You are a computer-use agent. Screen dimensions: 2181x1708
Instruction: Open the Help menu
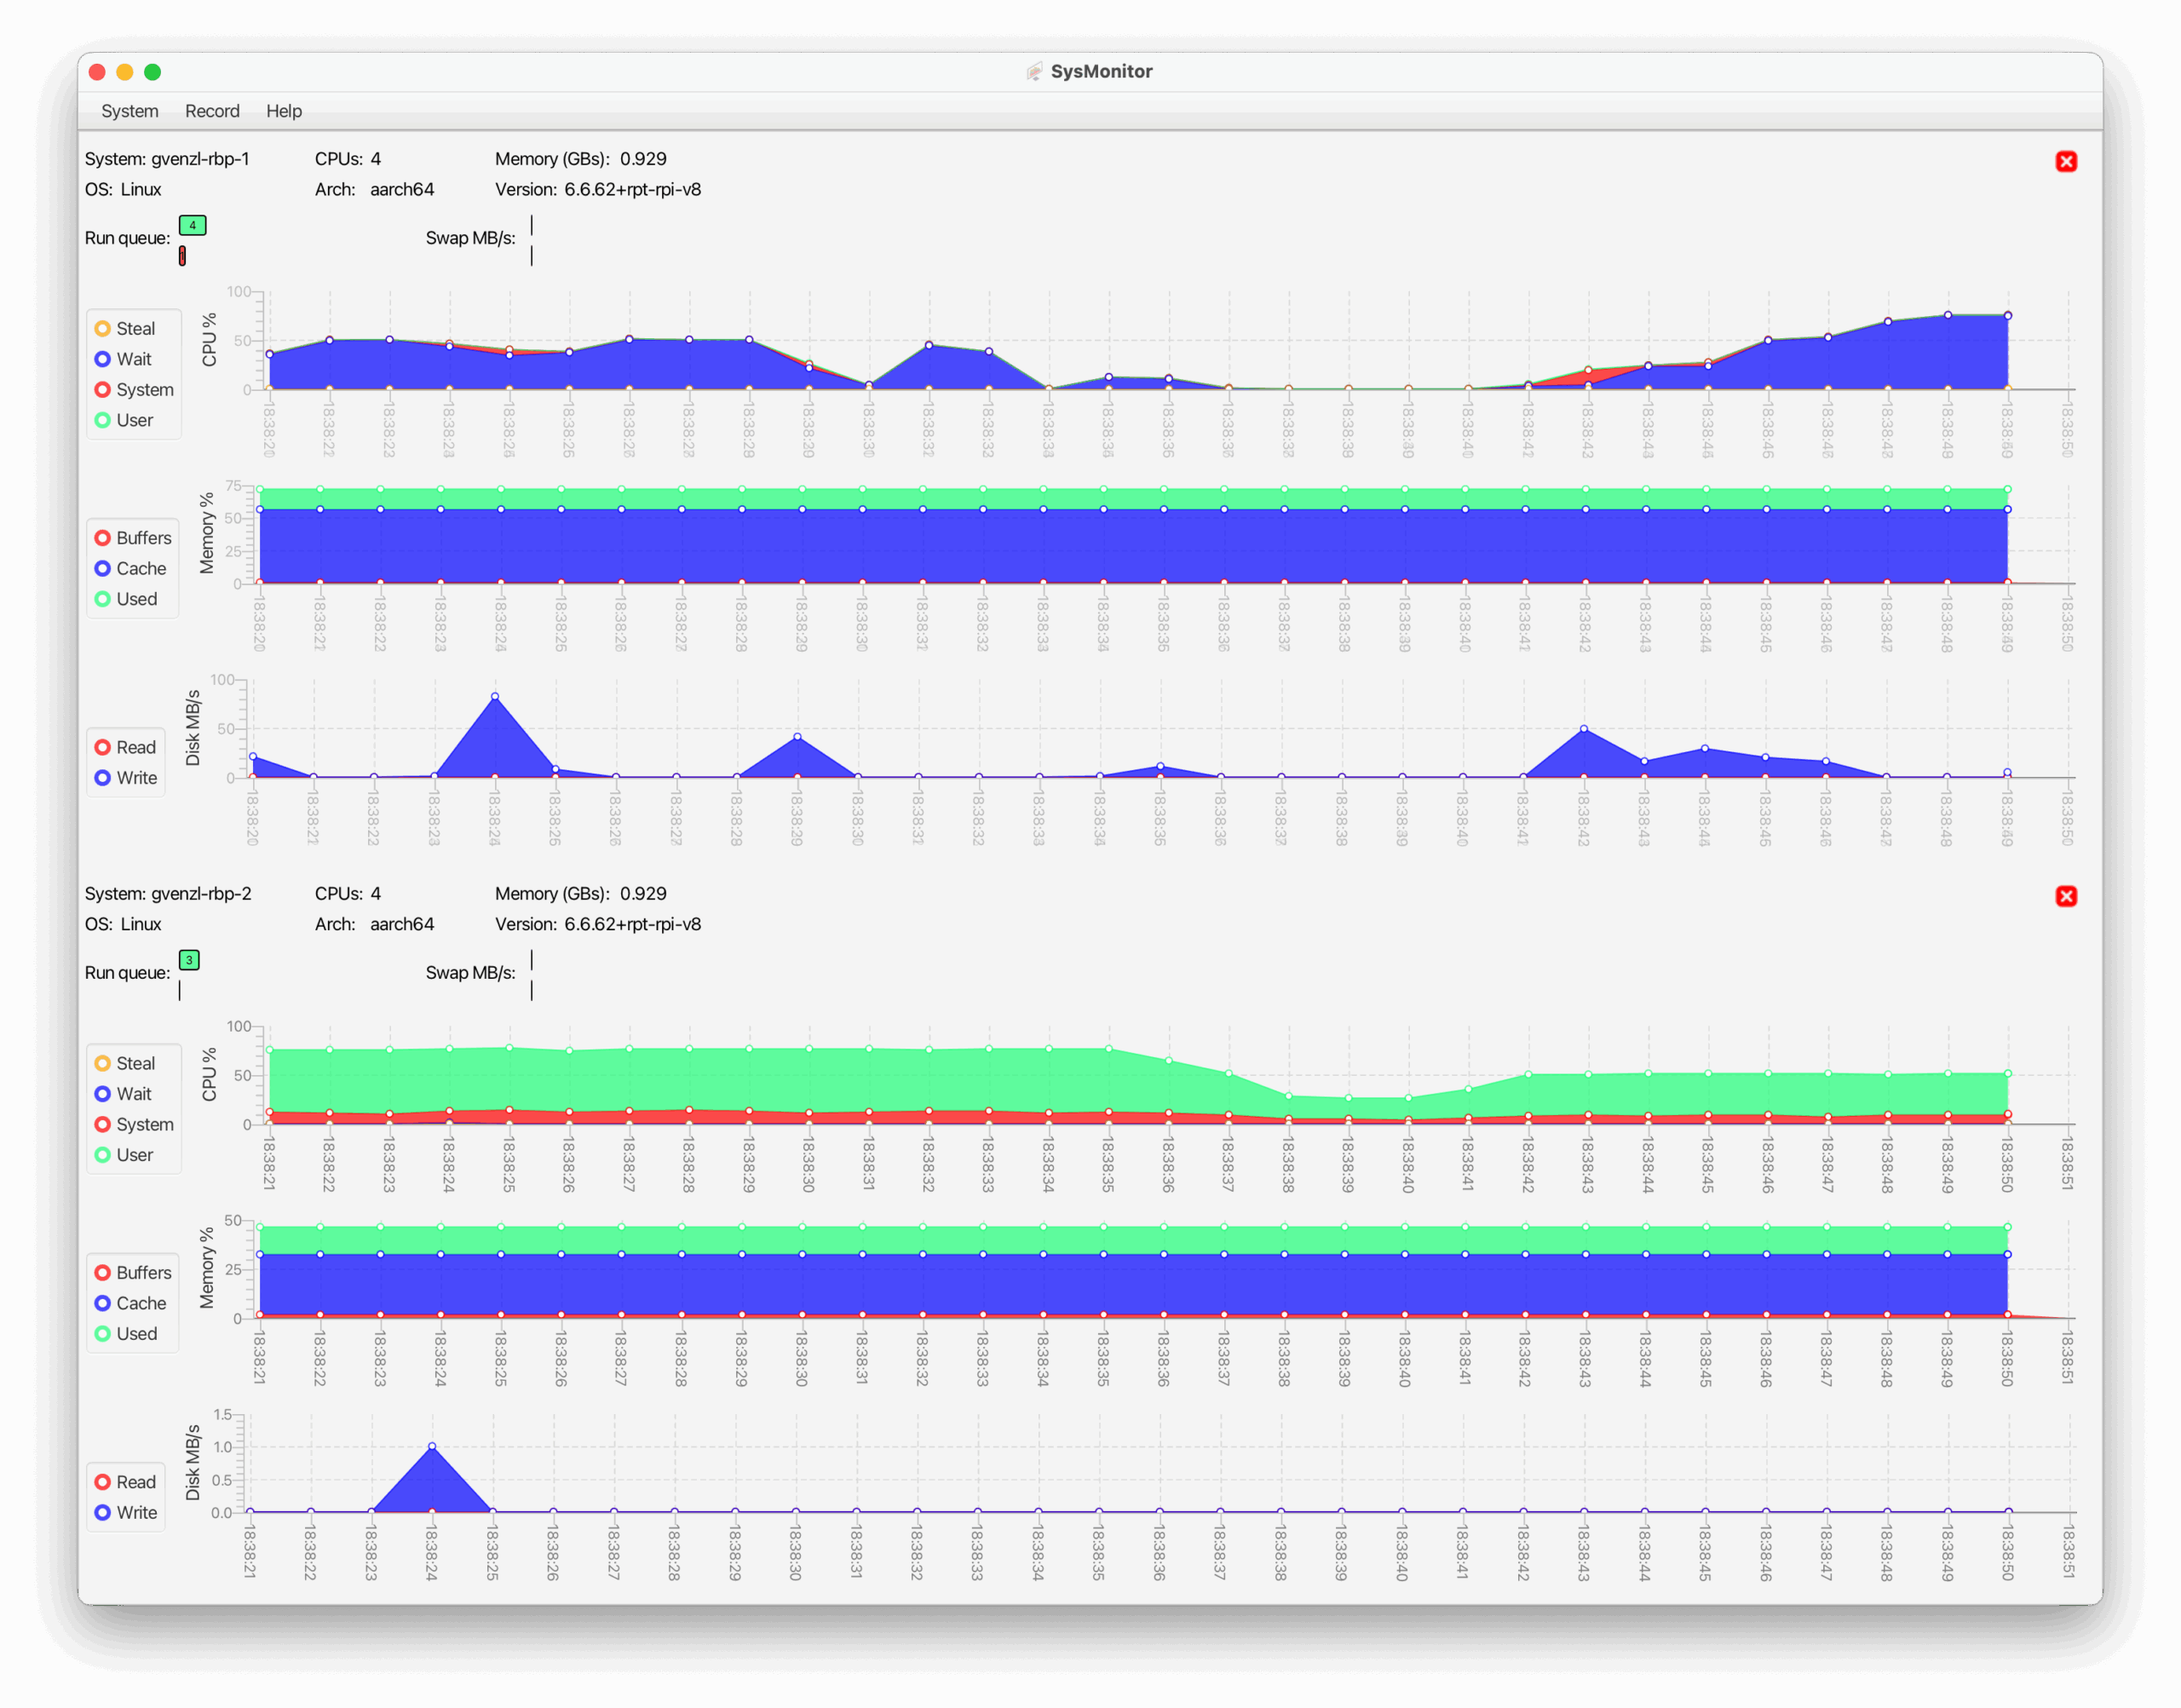(284, 111)
